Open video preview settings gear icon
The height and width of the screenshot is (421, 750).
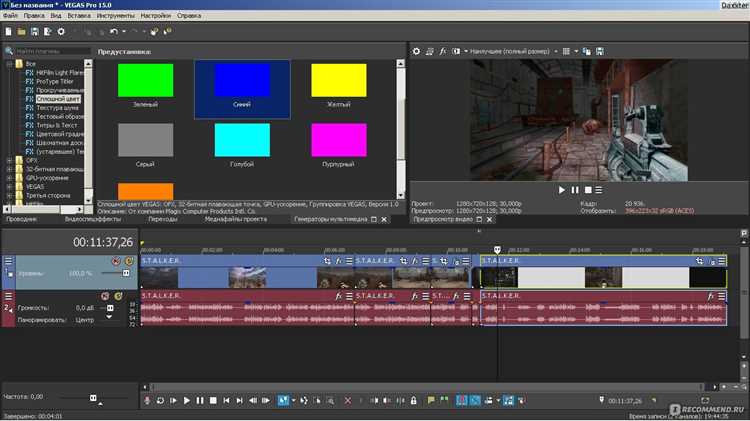tap(416, 51)
